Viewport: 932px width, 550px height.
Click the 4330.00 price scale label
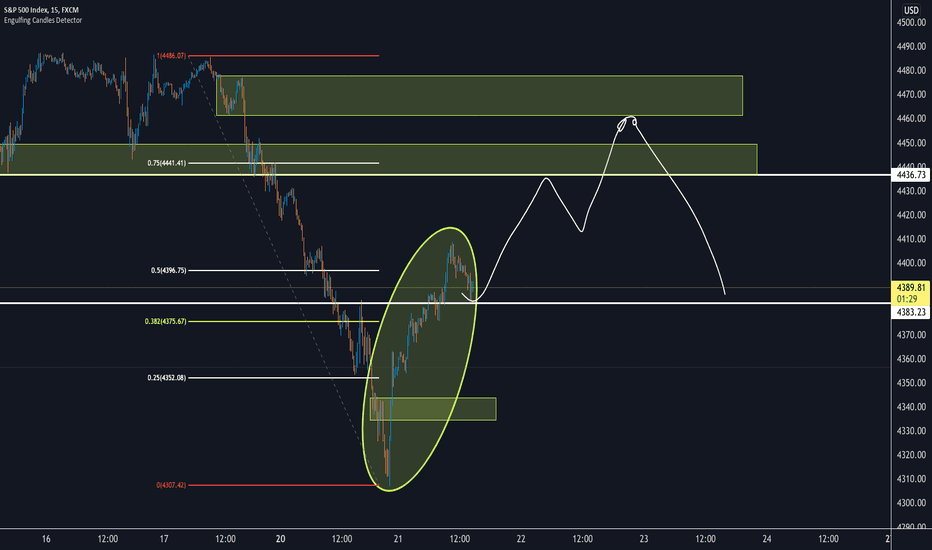911,431
